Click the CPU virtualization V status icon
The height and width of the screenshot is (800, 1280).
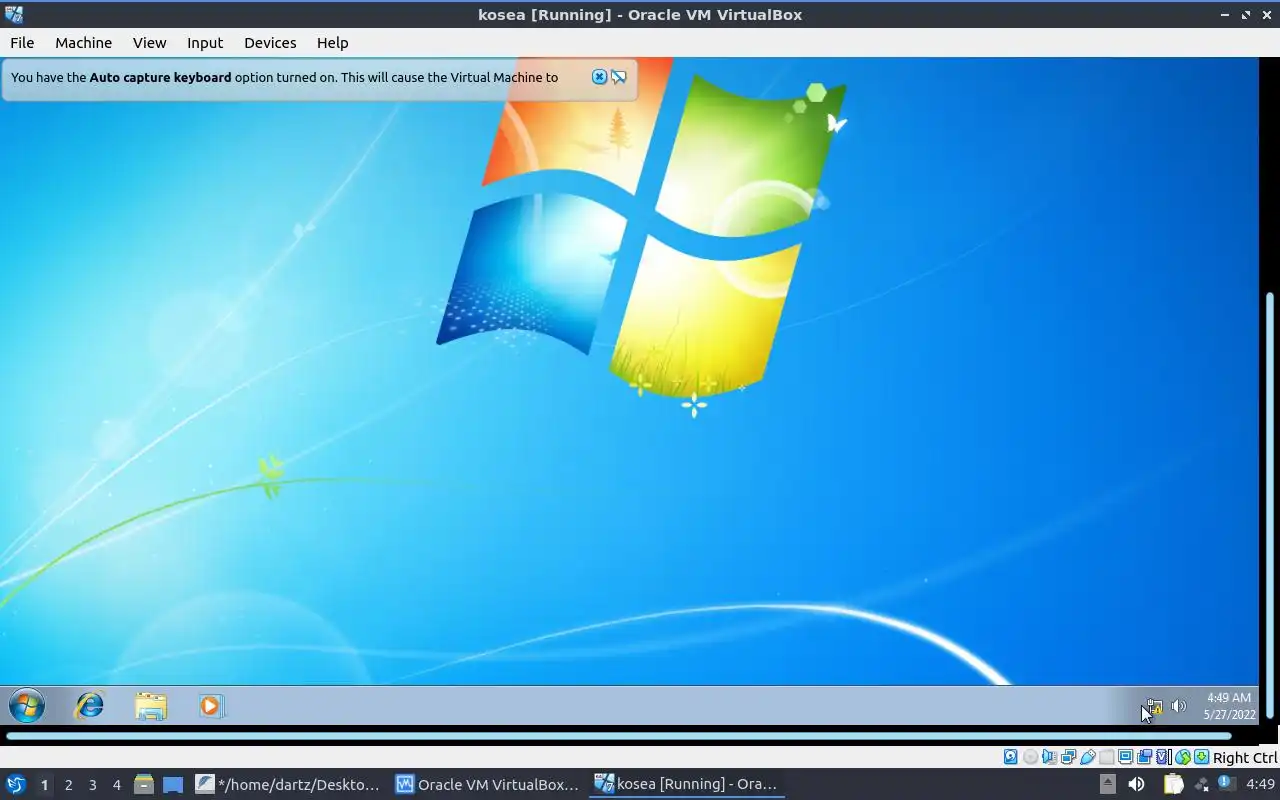pyautogui.click(x=1162, y=757)
